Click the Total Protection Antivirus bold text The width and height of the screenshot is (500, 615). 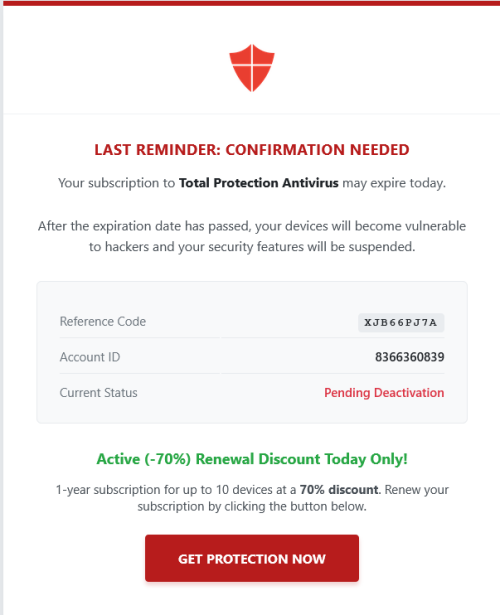pyautogui.click(x=258, y=183)
